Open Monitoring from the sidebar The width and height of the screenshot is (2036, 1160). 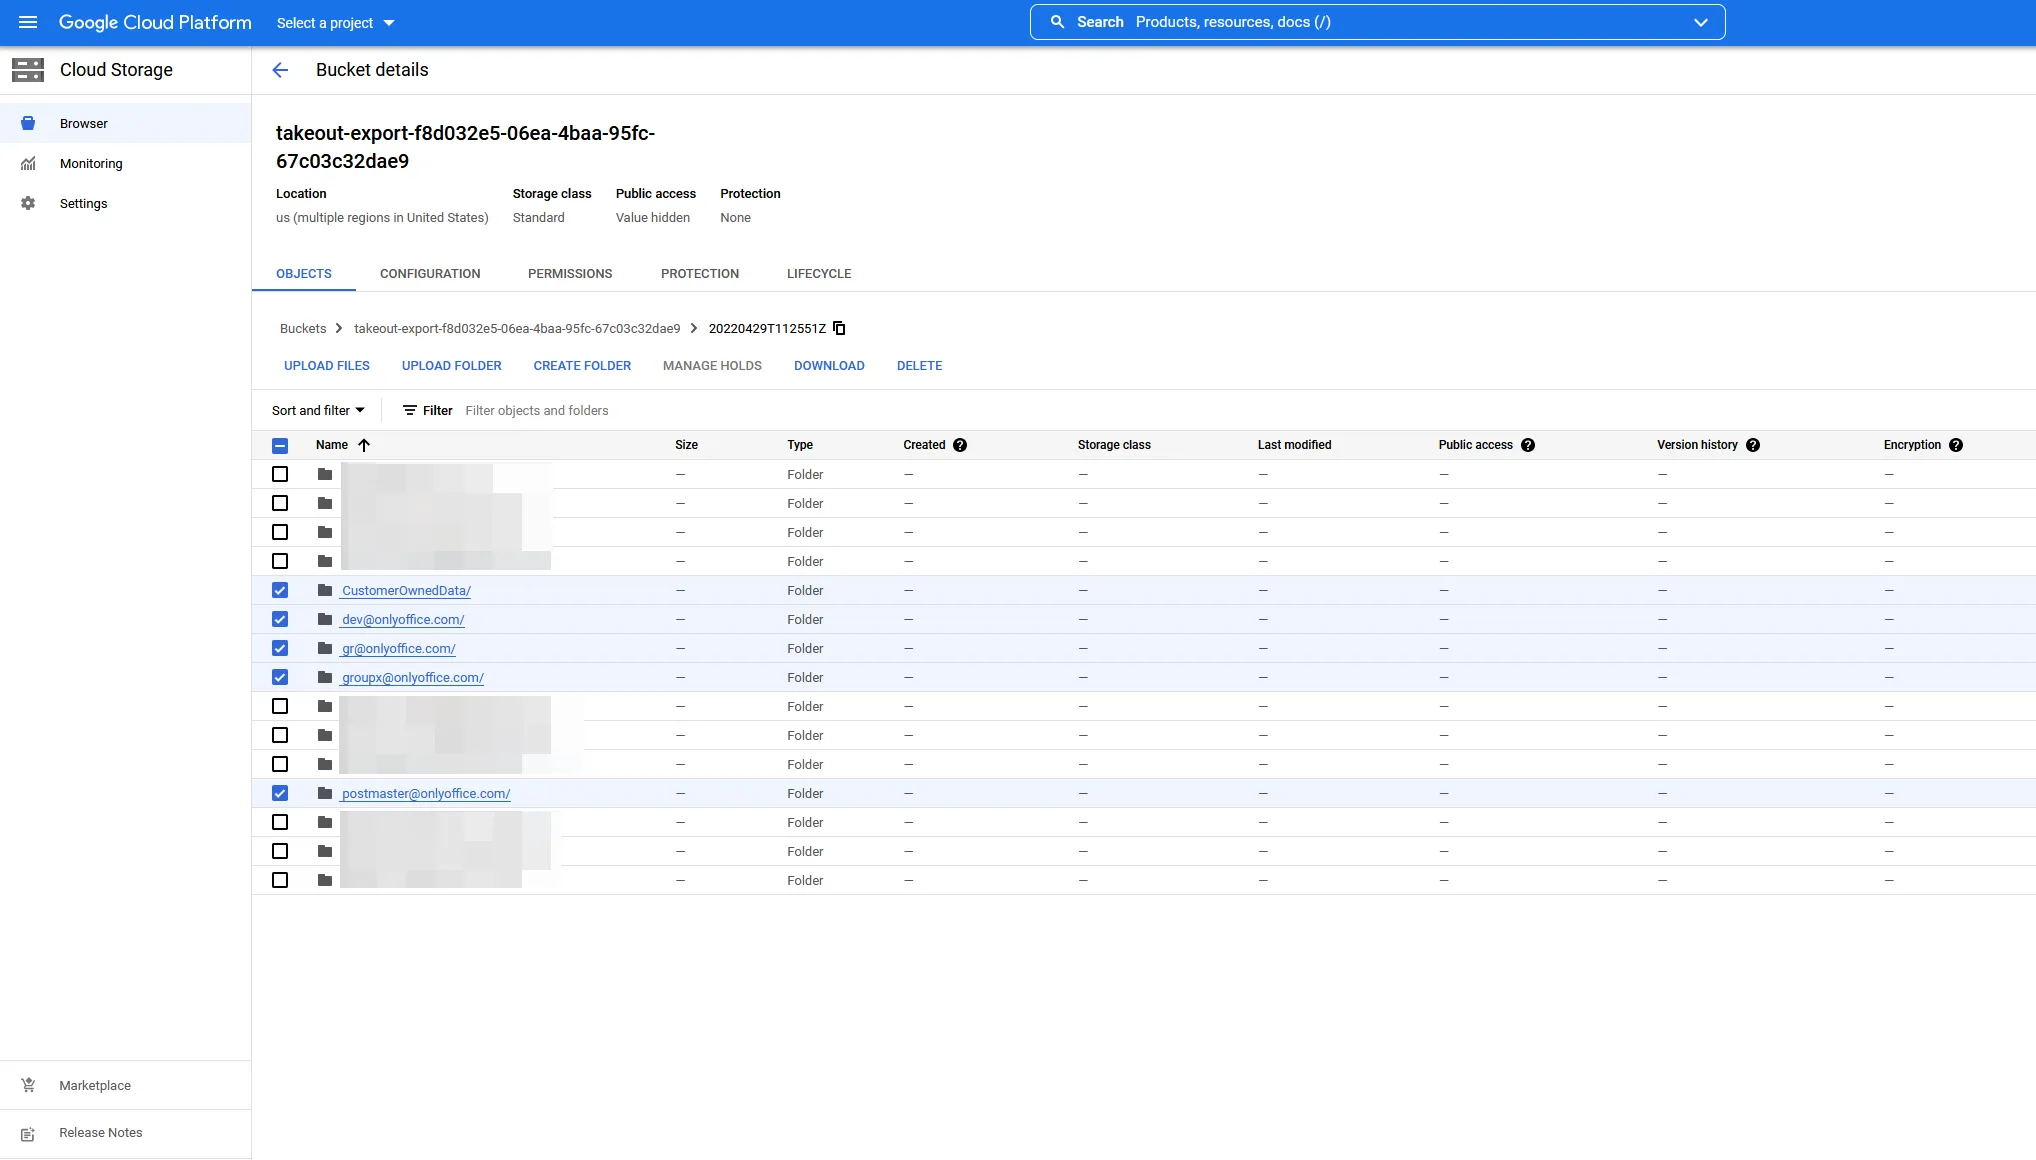(x=91, y=163)
